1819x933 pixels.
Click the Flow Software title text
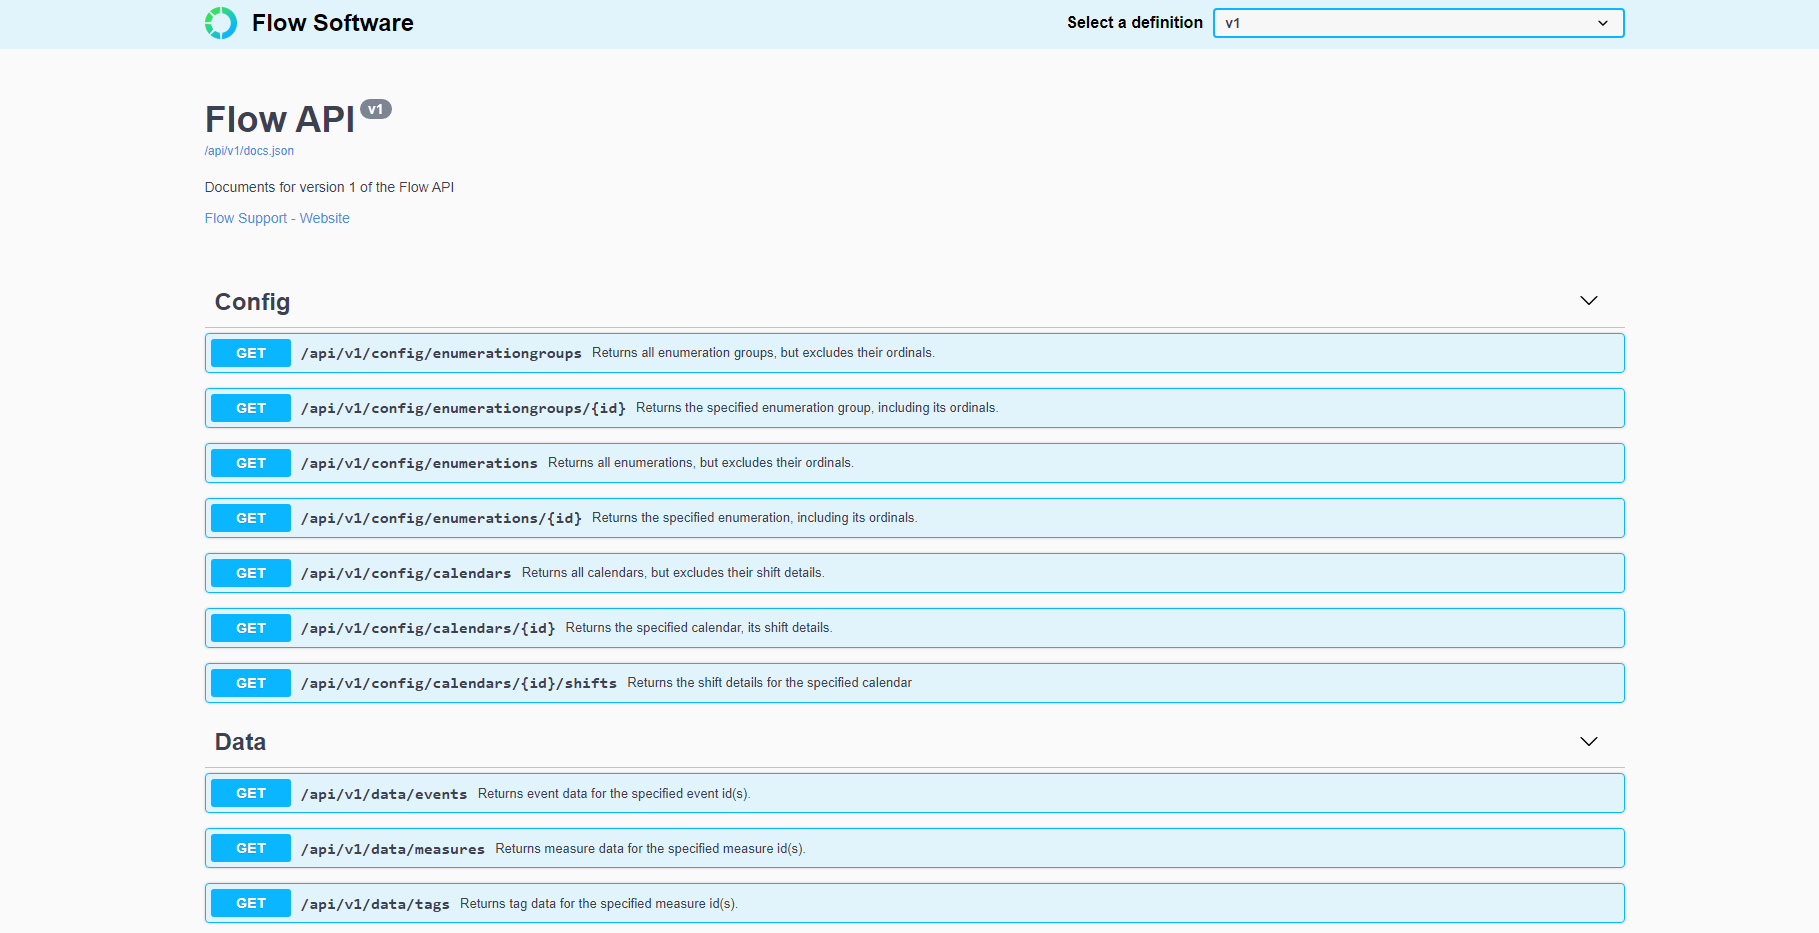[x=332, y=23]
